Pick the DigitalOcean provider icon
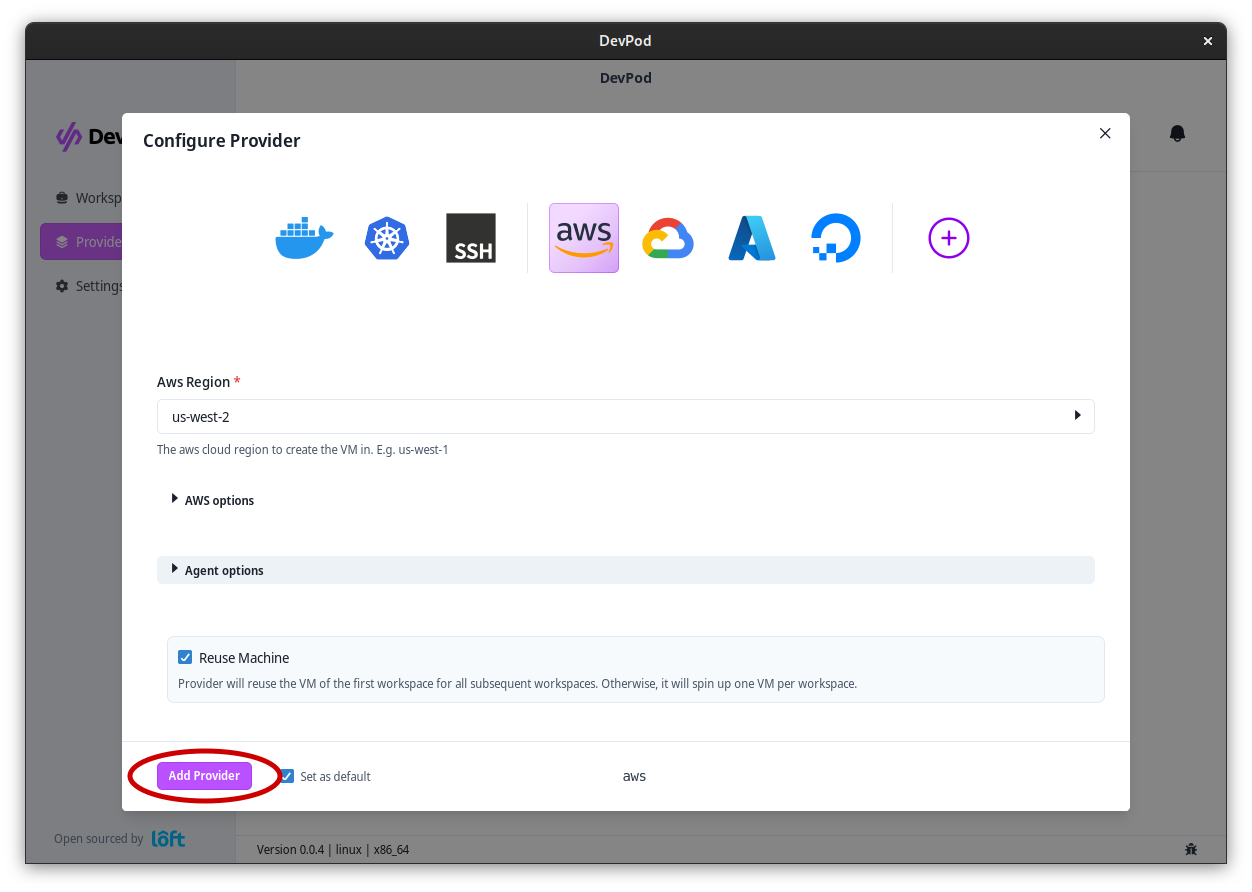 (x=835, y=238)
